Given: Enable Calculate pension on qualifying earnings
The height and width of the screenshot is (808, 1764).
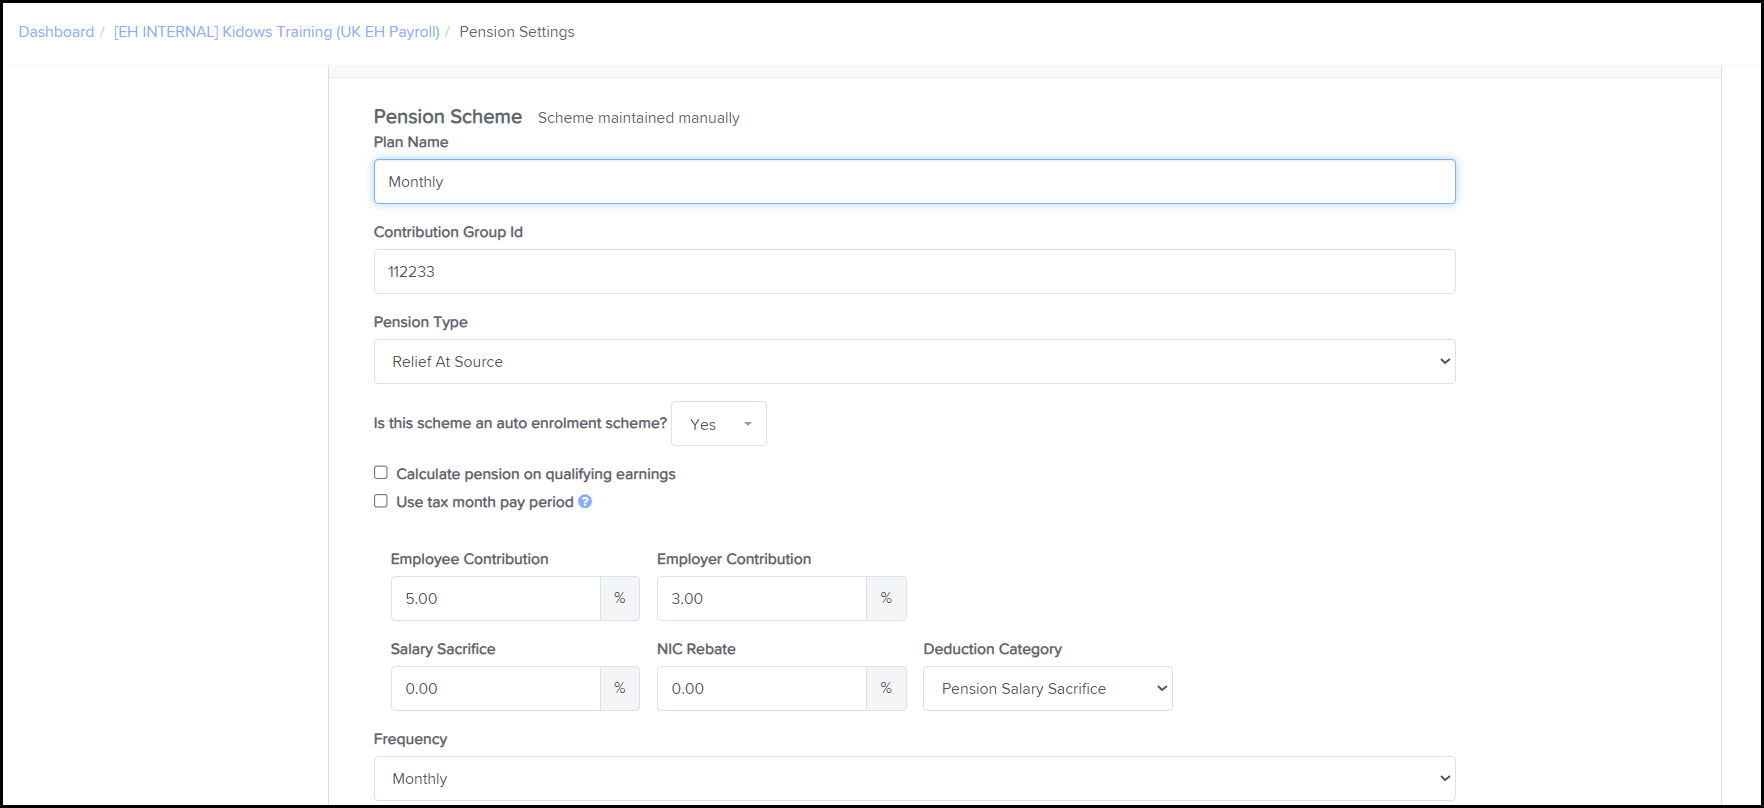Looking at the screenshot, I should [x=381, y=473].
